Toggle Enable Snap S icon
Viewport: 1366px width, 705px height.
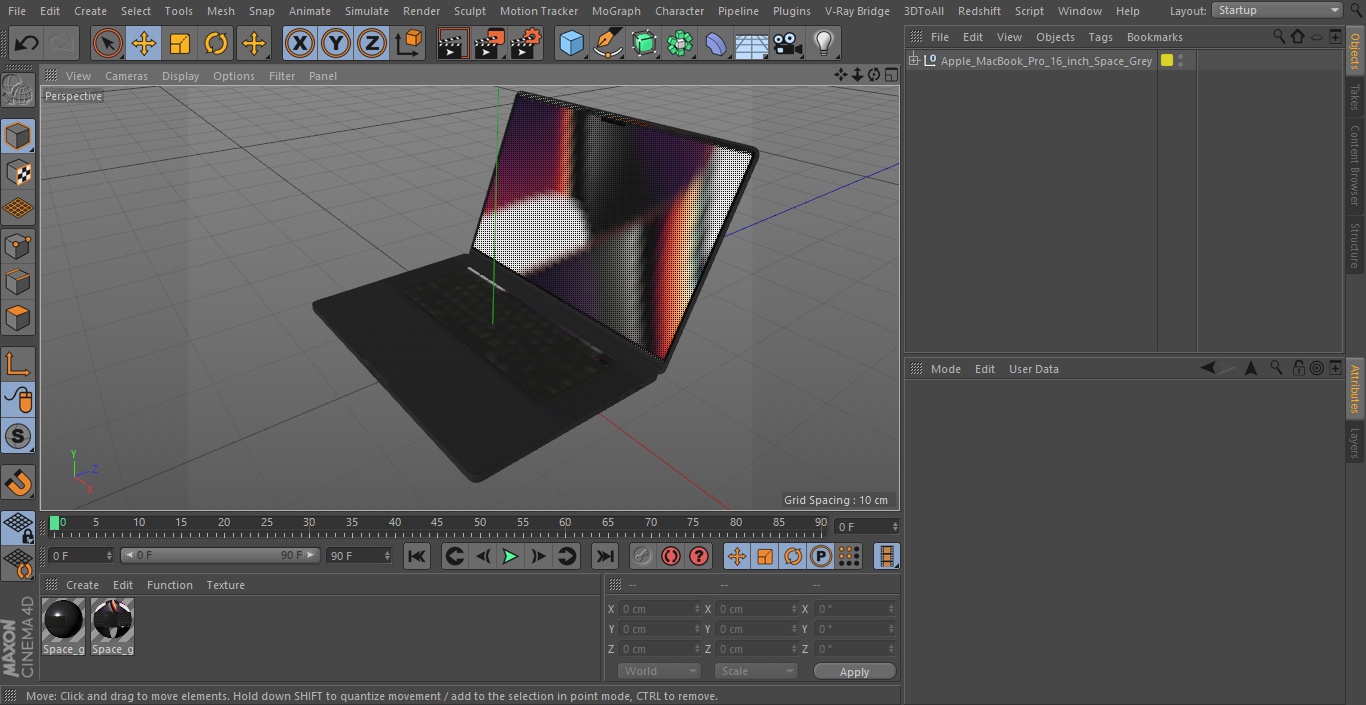pos(18,436)
